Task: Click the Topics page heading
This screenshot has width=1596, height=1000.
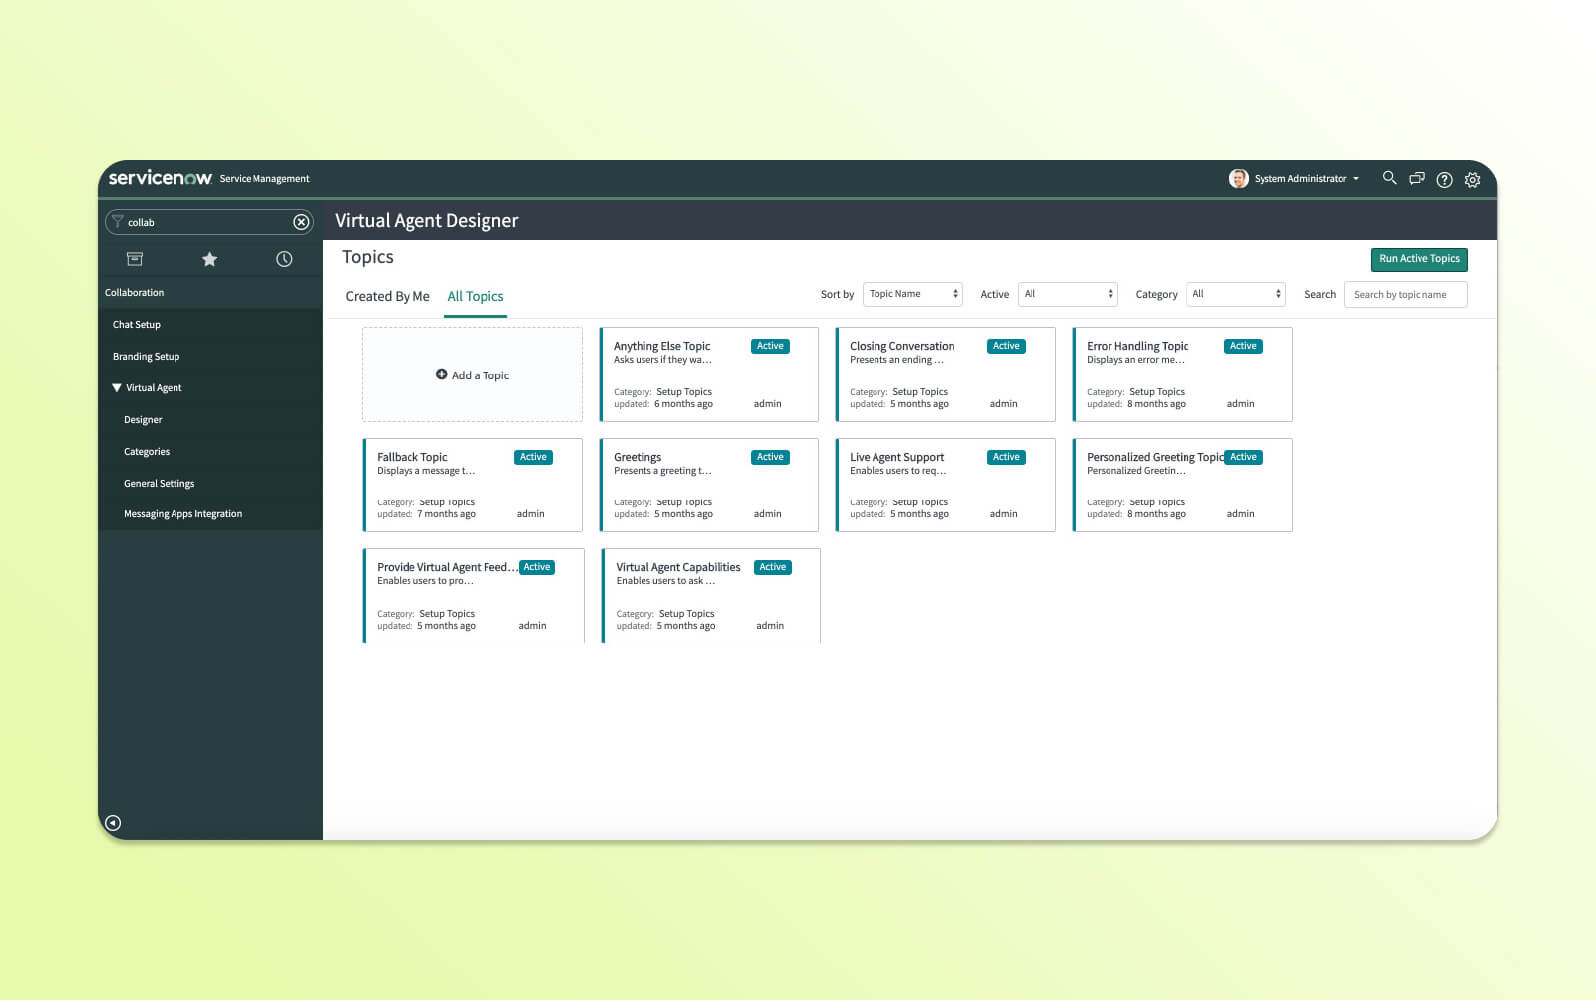Action: [x=368, y=257]
